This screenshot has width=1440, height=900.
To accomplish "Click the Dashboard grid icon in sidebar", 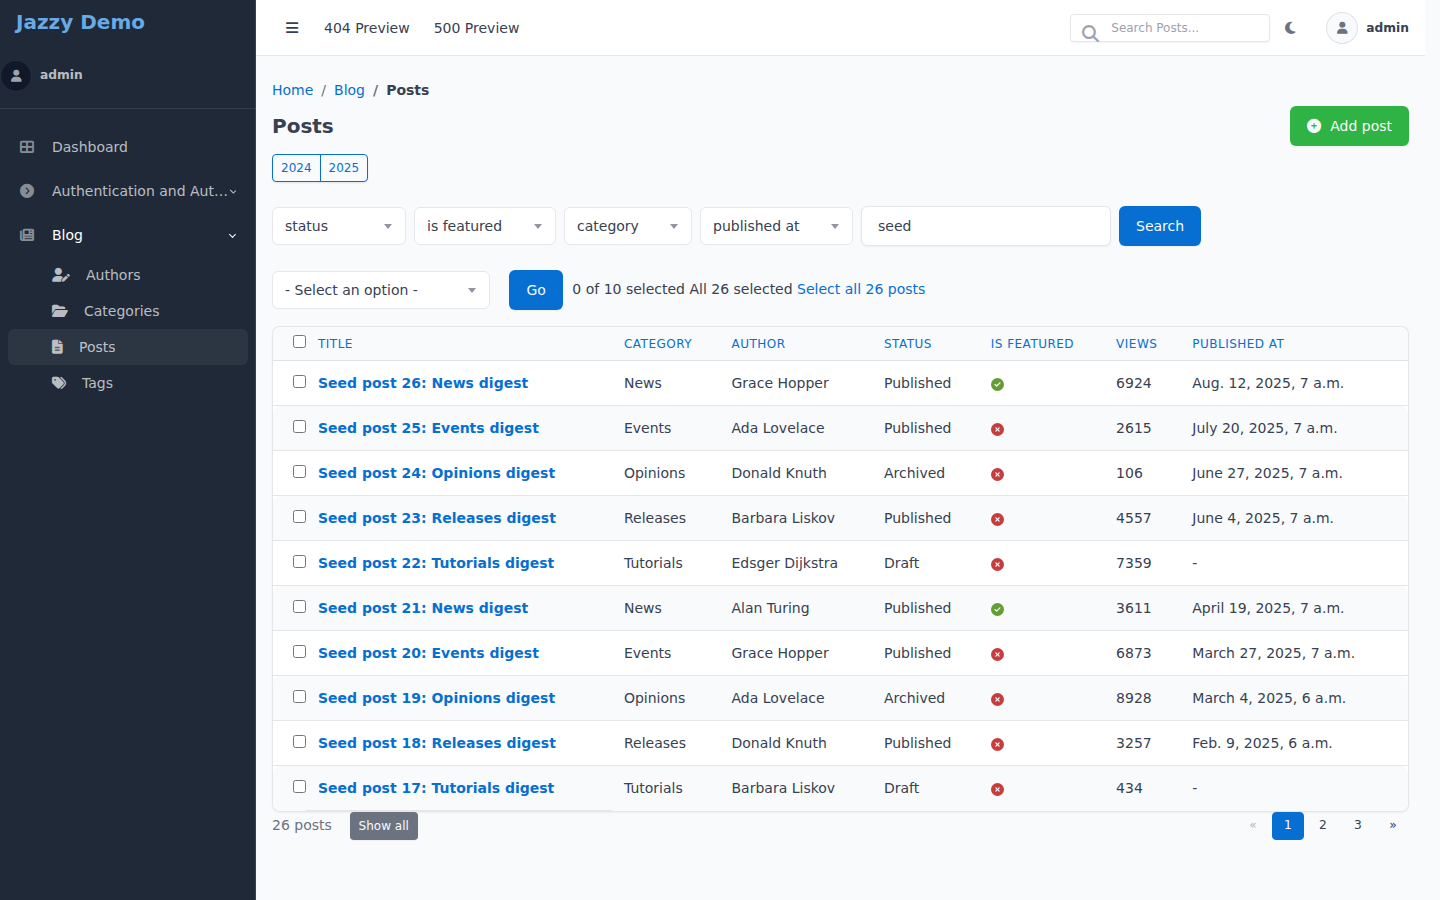I will click(x=27, y=147).
